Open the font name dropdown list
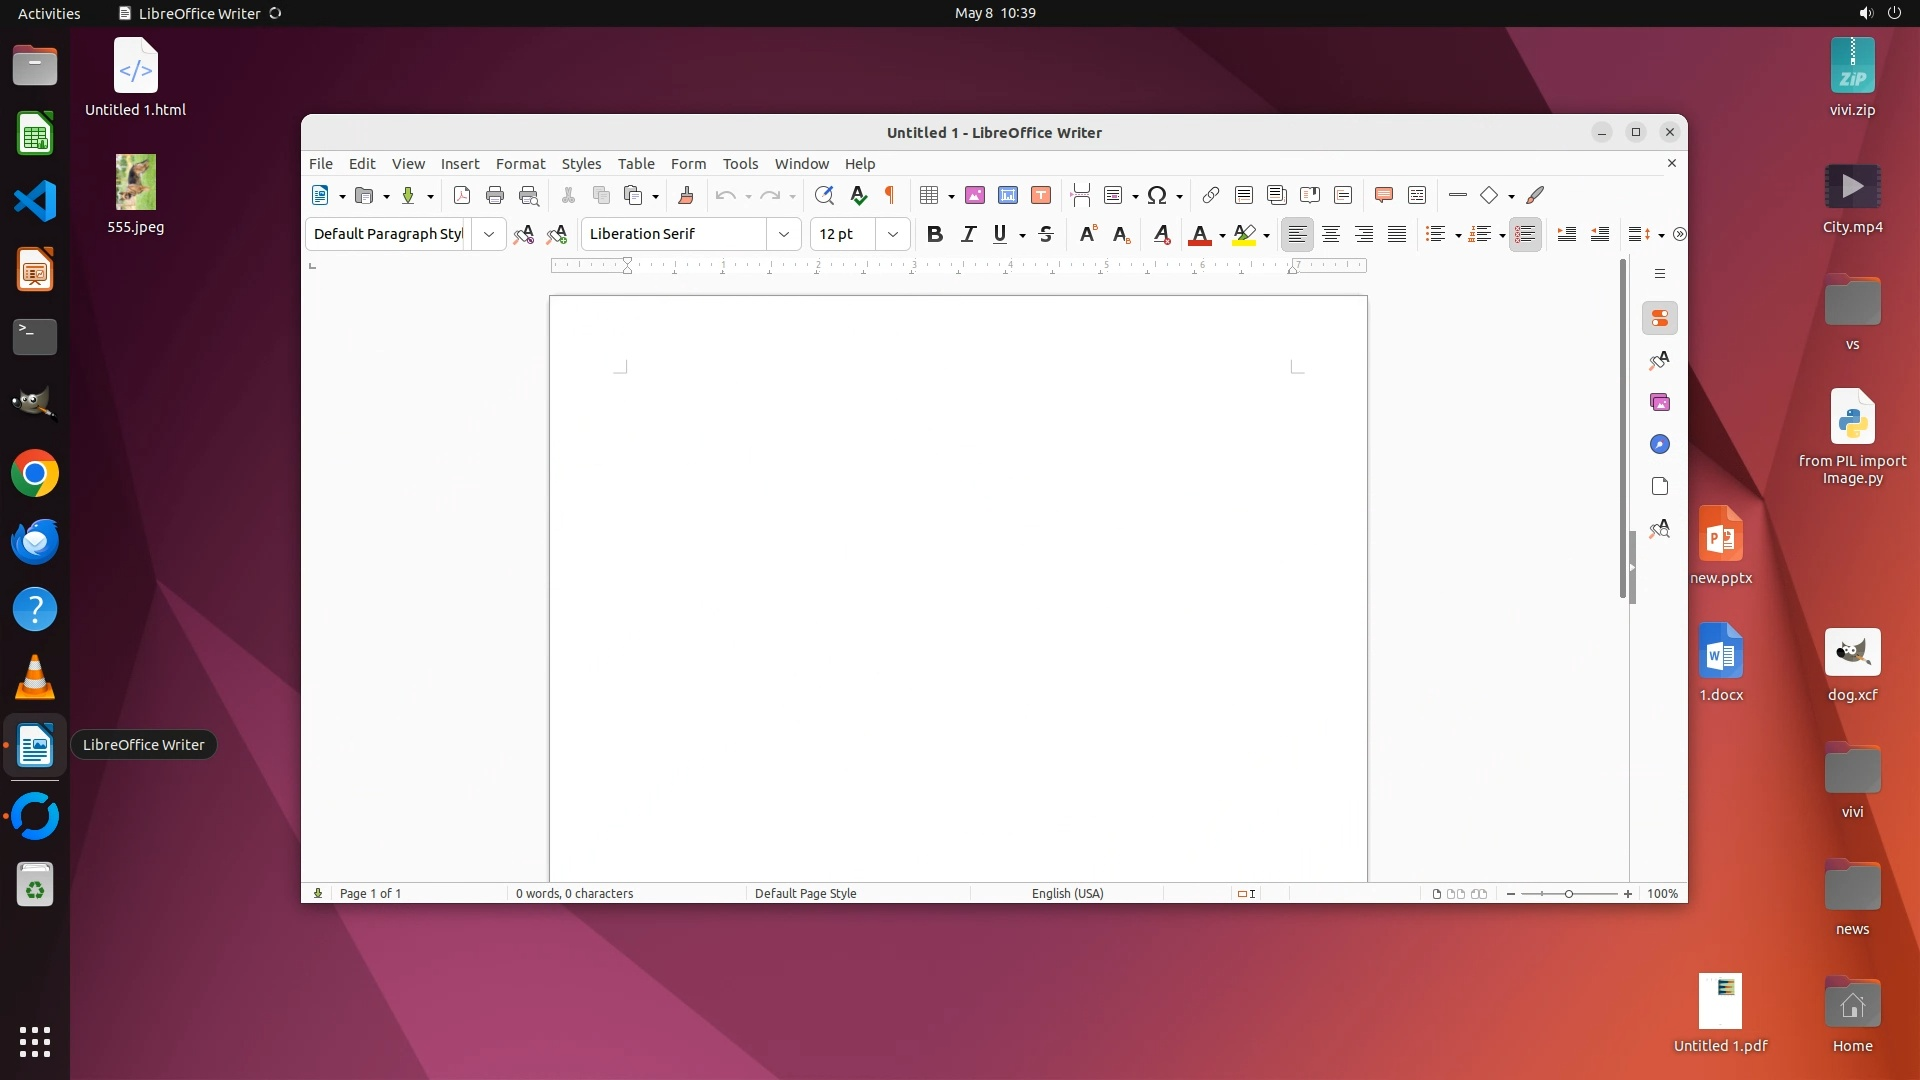Viewport: 1920px width, 1080px height. pyautogui.click(x=784, y=234)
